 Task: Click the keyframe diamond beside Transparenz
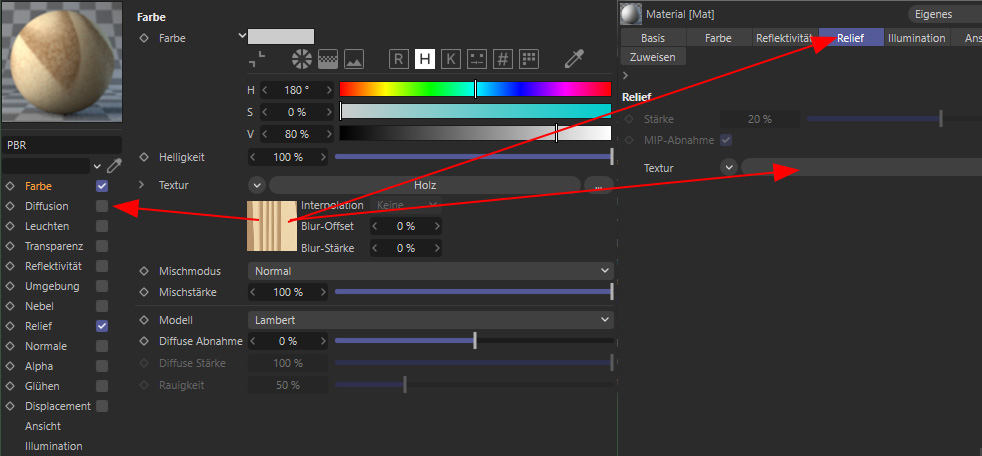click(9, 246)
